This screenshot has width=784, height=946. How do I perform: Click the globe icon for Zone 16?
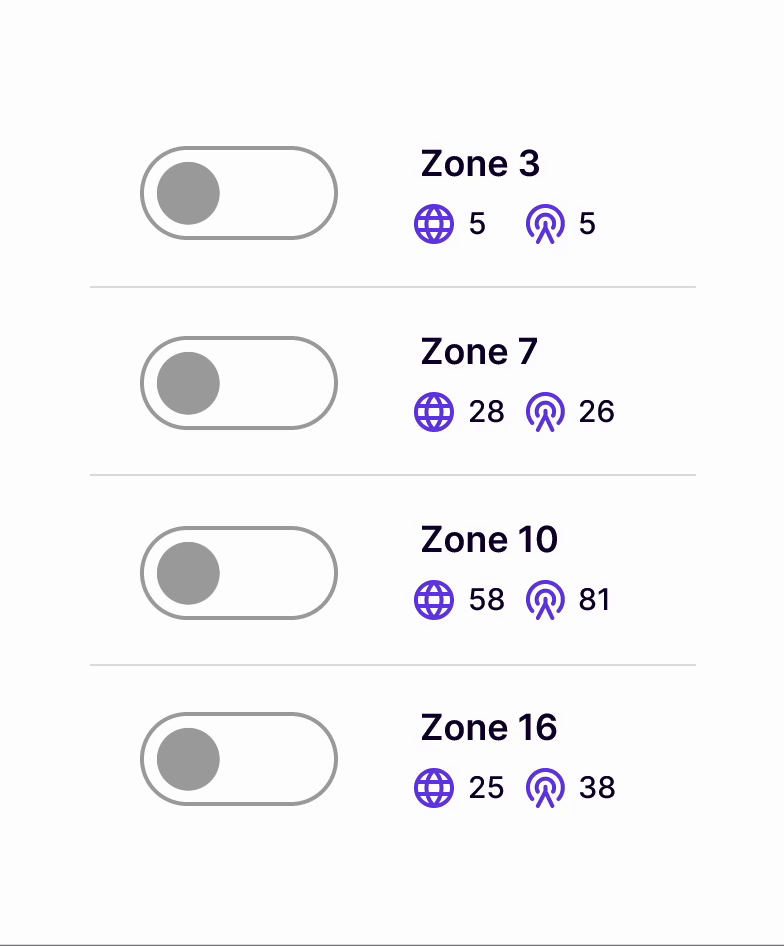click(x=434, y=788)
